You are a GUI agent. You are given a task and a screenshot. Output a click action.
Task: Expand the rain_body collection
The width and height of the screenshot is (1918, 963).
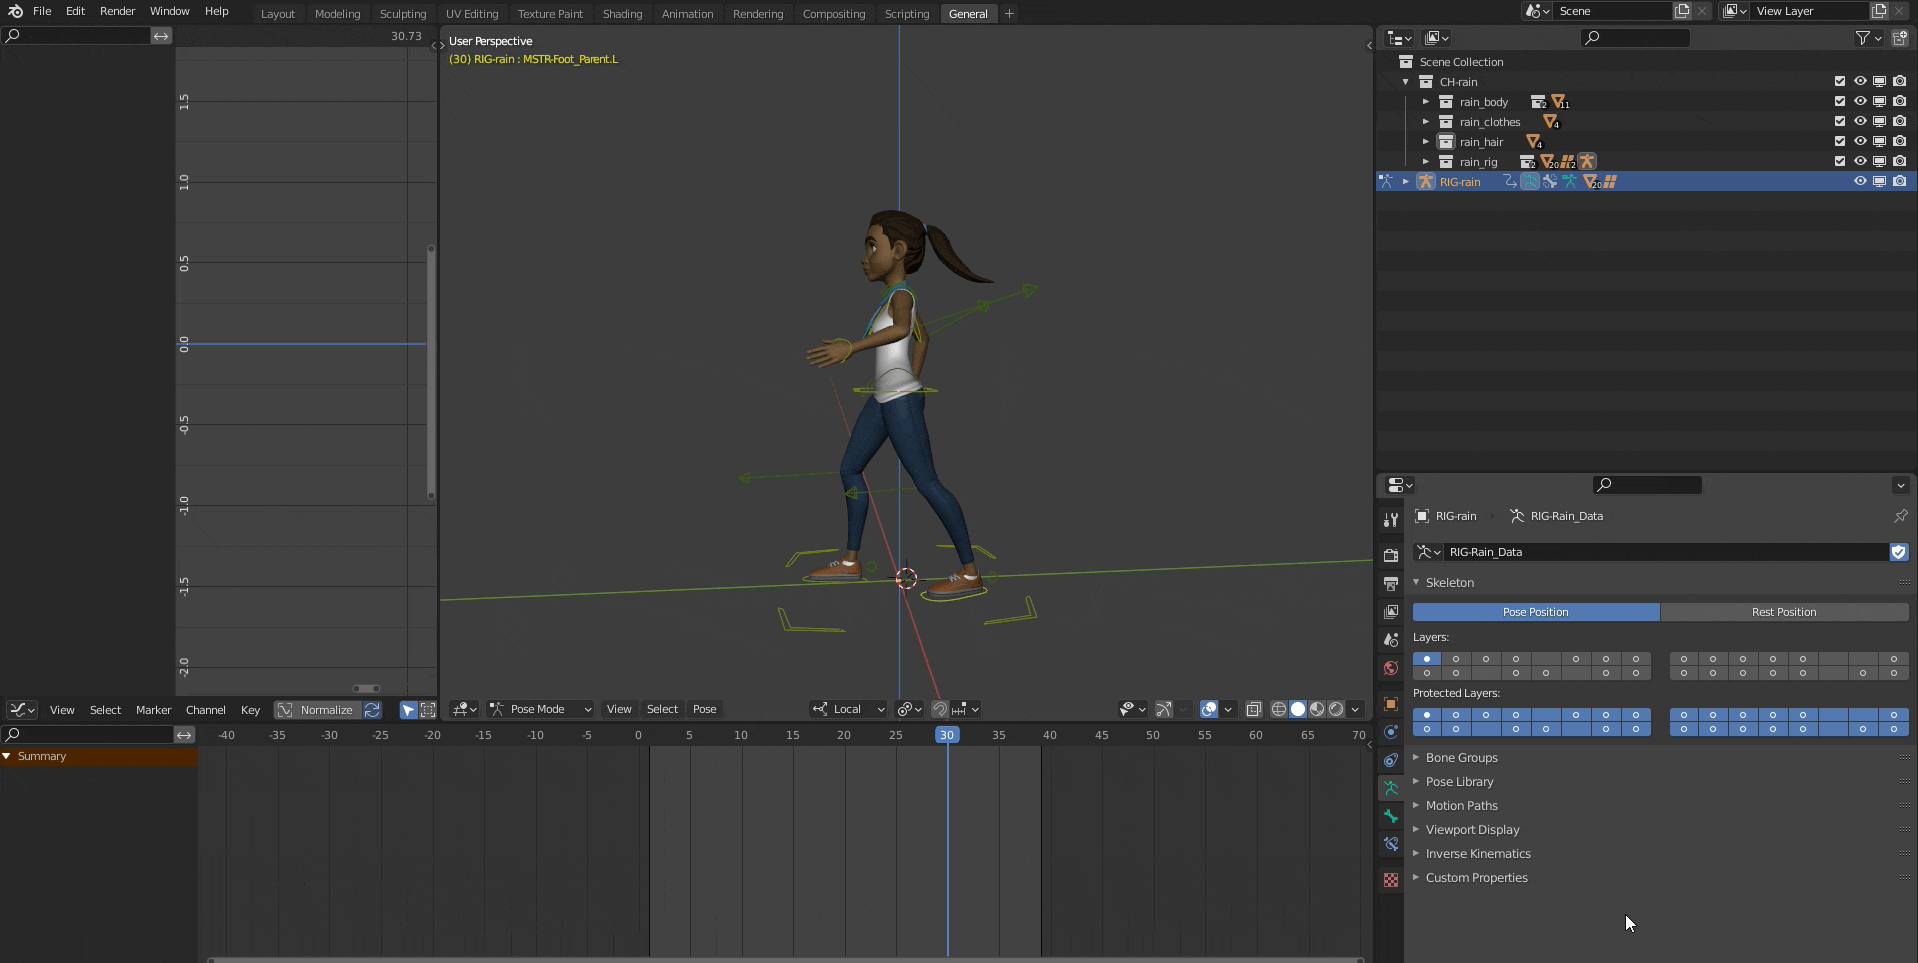(x=1426, y=101)
